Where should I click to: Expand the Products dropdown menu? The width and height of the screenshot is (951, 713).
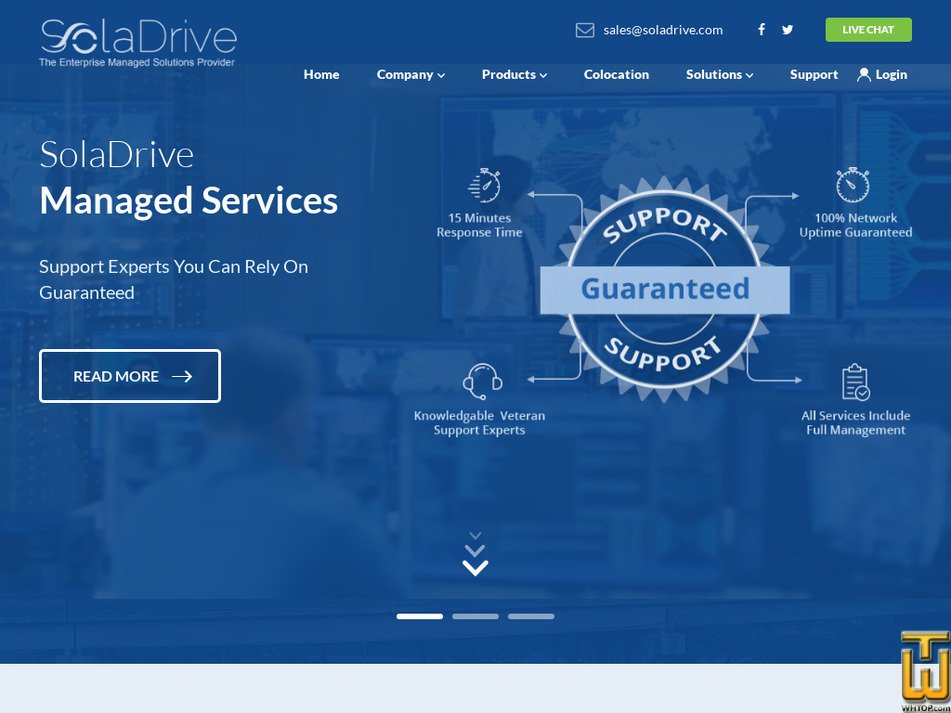click(514, 75)
